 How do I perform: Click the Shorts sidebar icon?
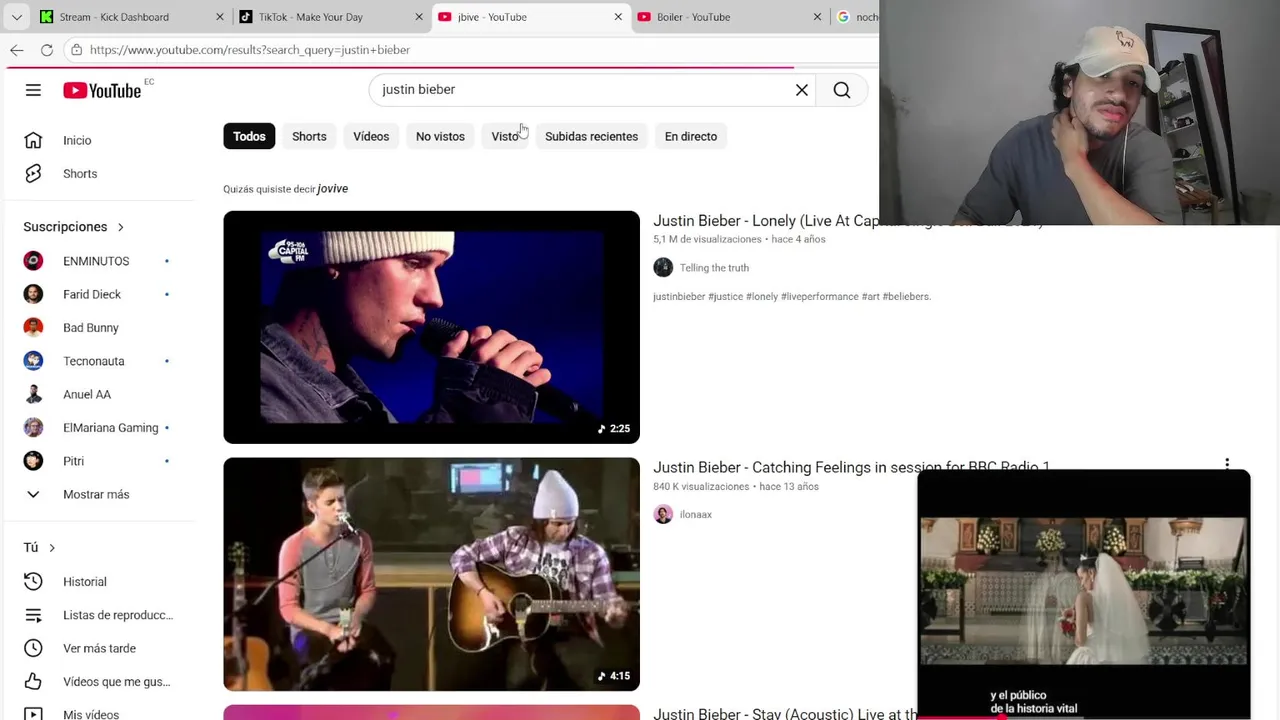(x=33, y=173)
